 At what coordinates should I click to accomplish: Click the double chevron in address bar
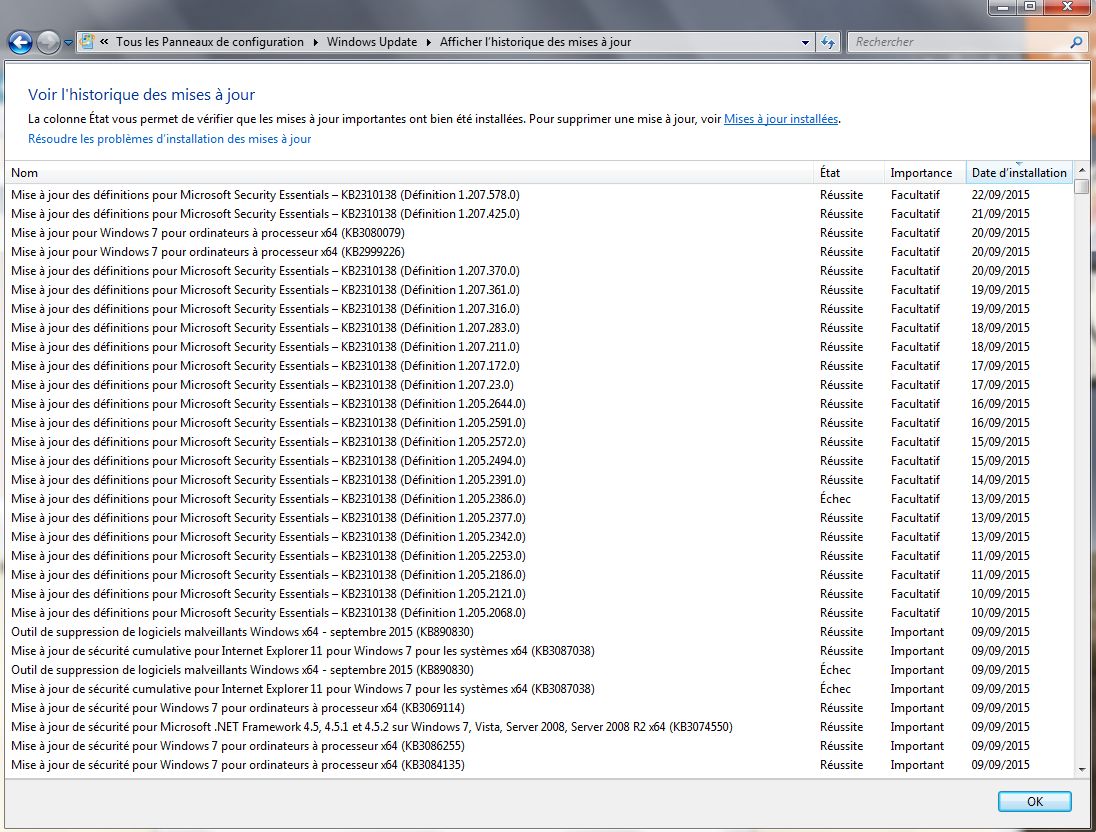(x=103, y=42)
